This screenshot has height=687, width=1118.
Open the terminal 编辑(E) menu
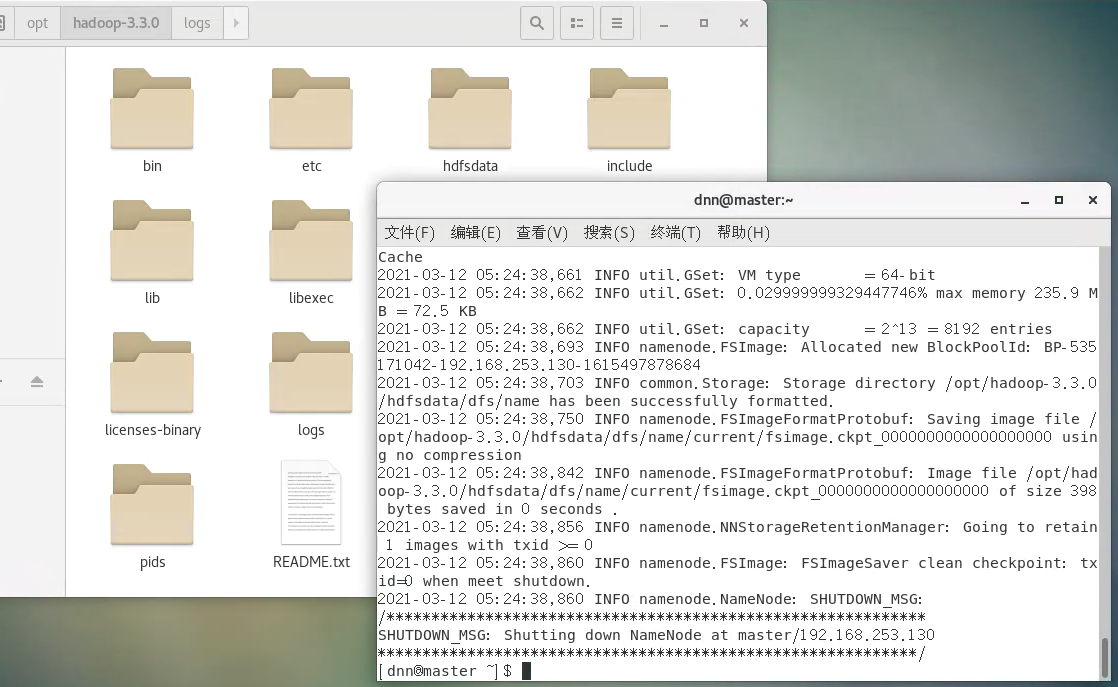476,232
